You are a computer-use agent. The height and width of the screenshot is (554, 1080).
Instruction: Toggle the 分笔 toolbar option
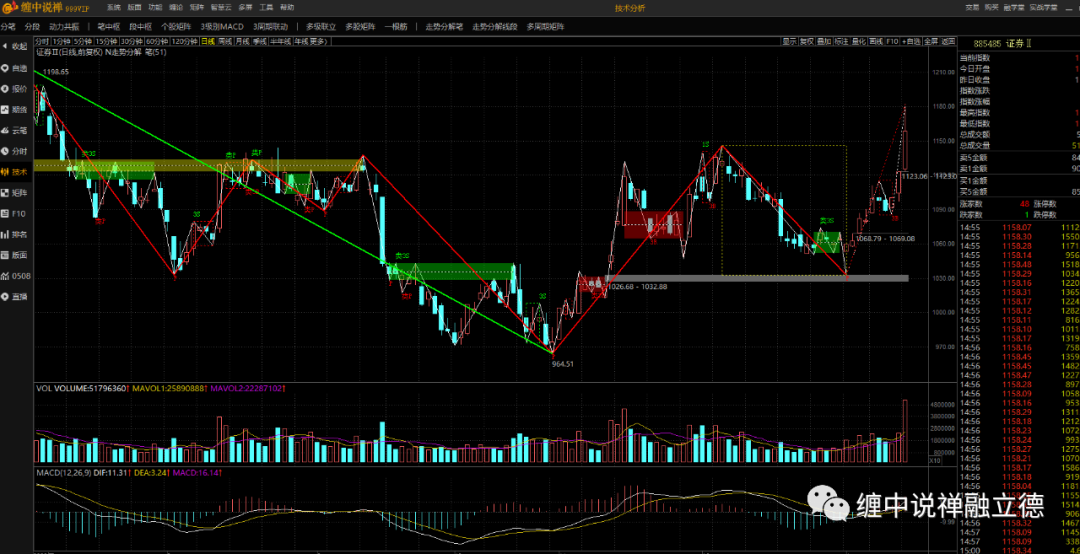pos(8,26)
